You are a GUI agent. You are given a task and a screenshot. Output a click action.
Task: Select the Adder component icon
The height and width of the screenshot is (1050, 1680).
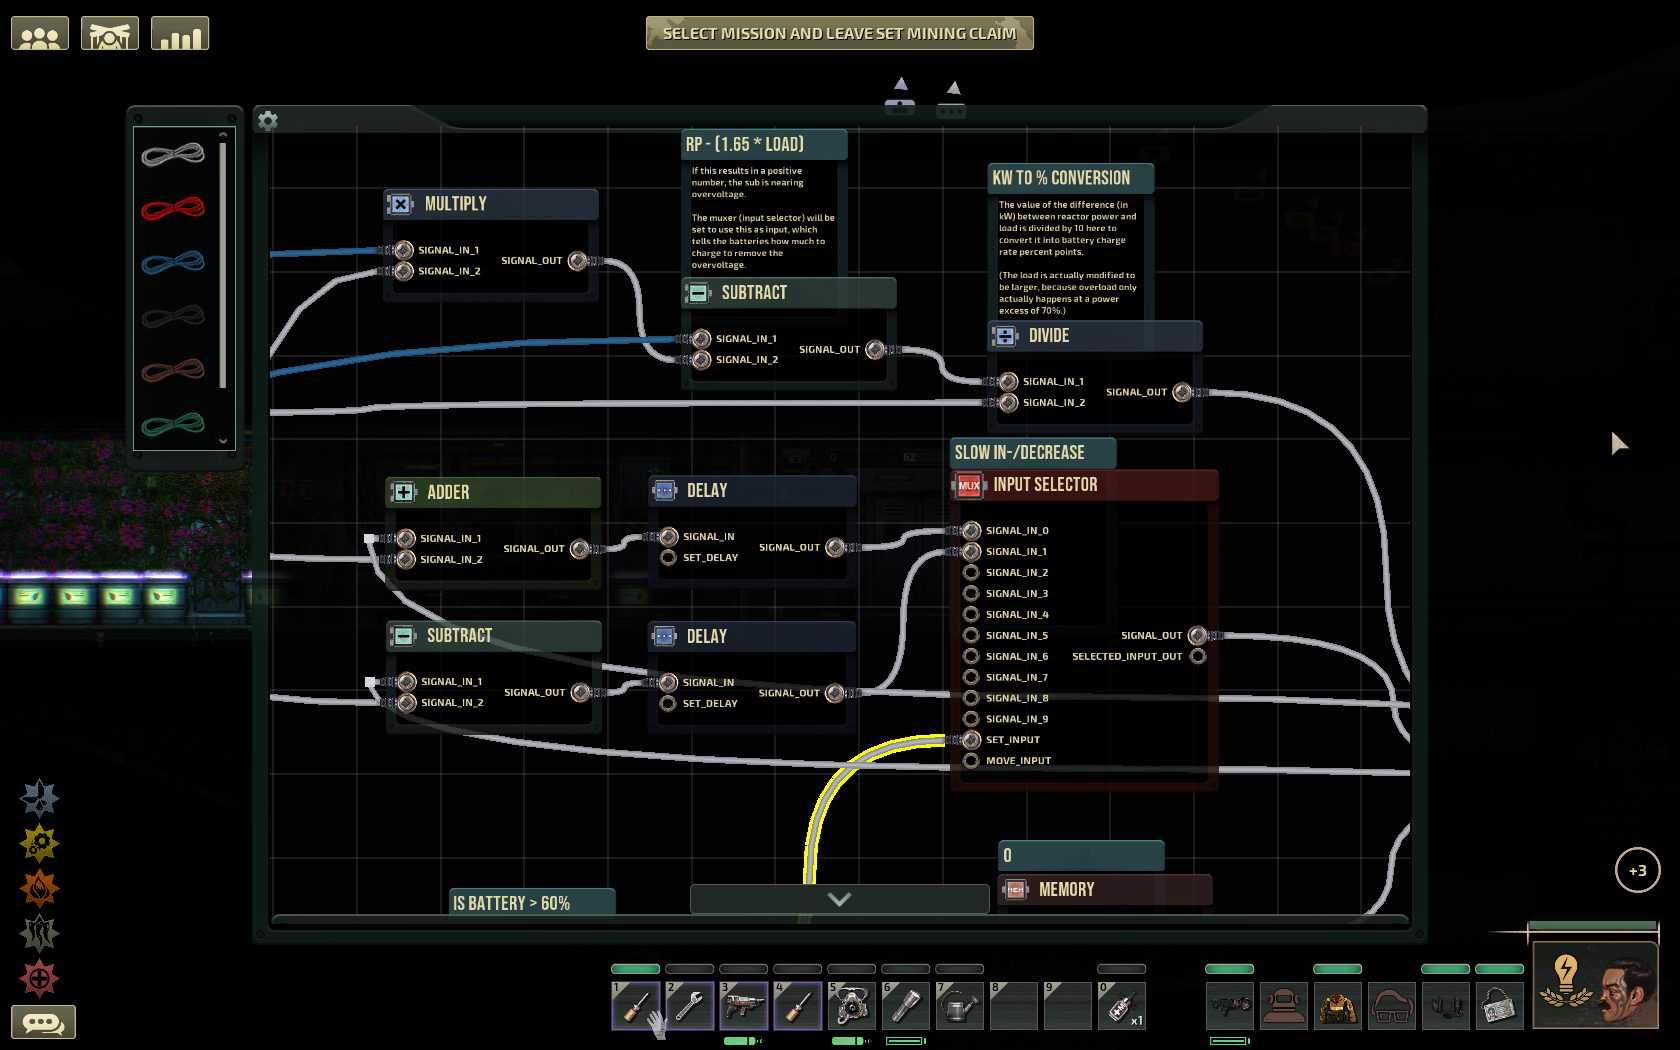403,492
